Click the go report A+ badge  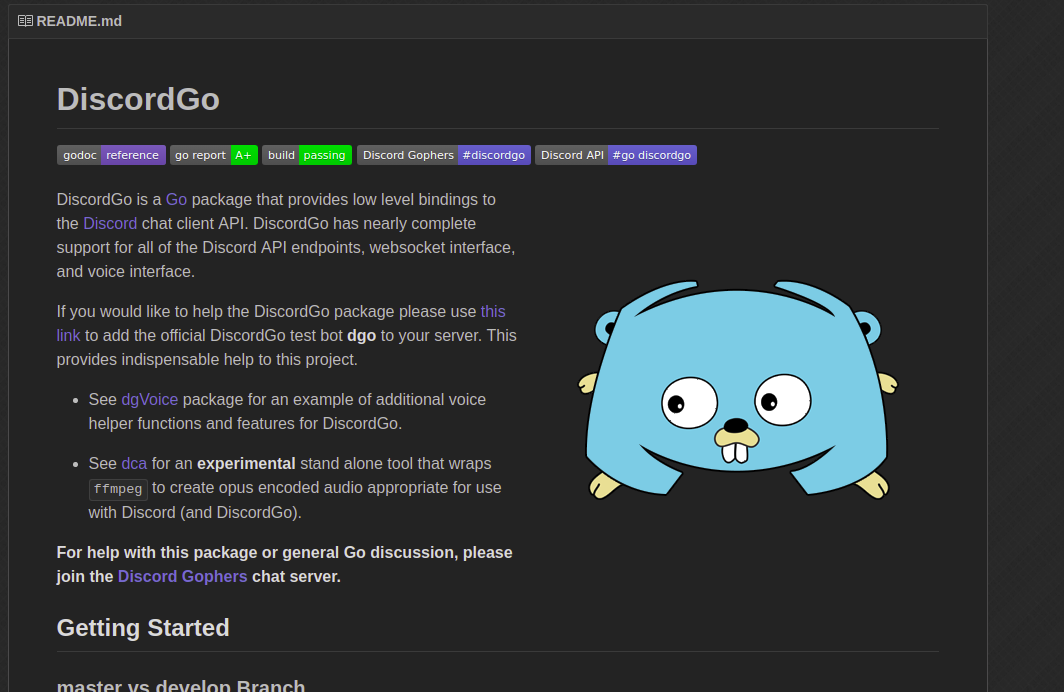[214, 155]
